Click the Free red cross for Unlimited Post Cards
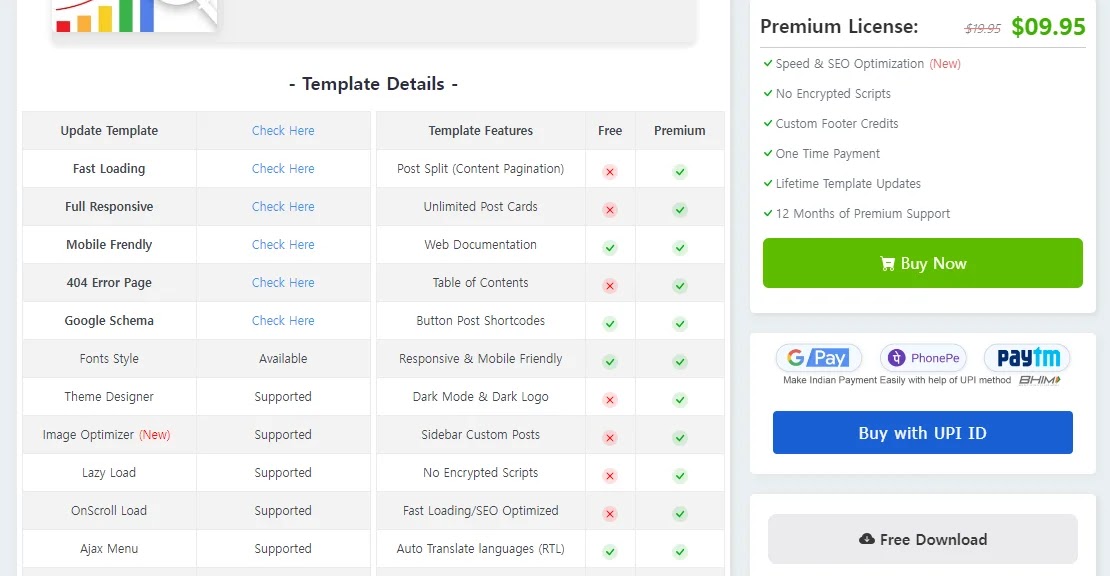This screenshot has height=576, width=1110. click(x=610, y=210)
